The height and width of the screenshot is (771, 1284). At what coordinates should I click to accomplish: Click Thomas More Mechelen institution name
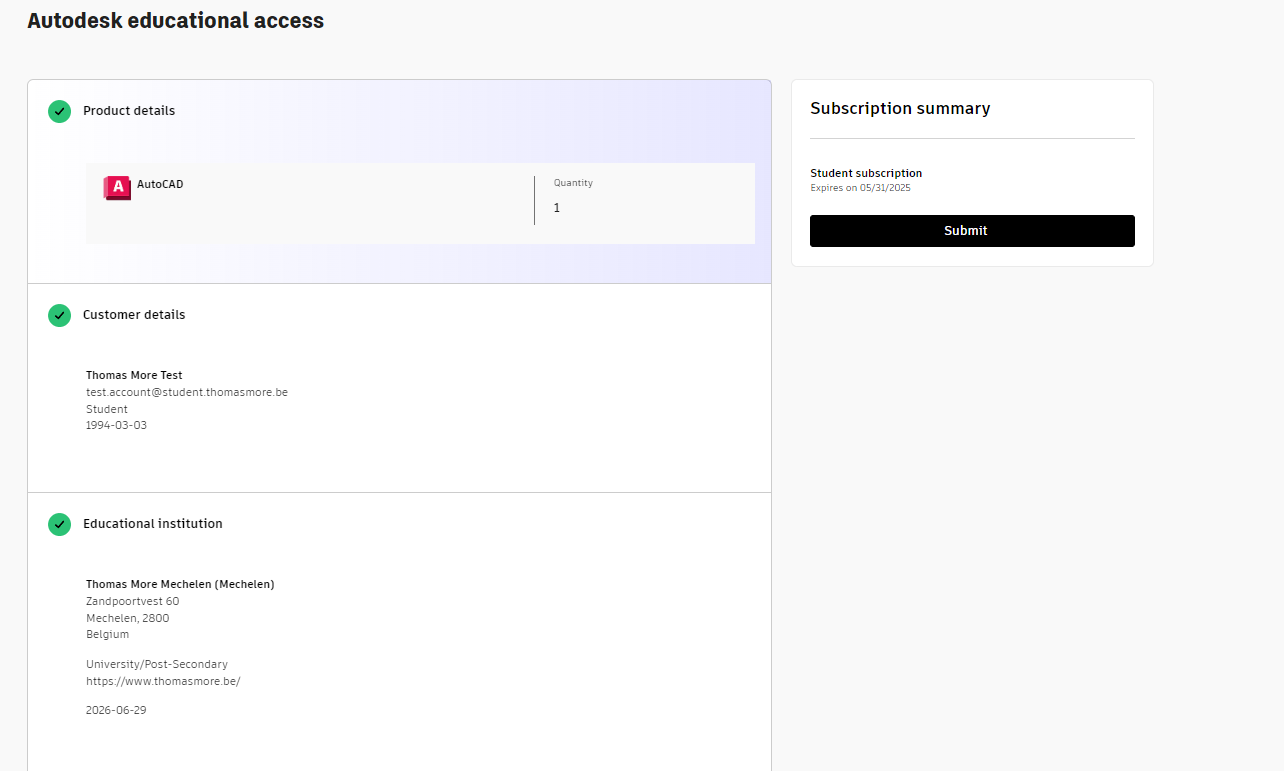point(180,584)
